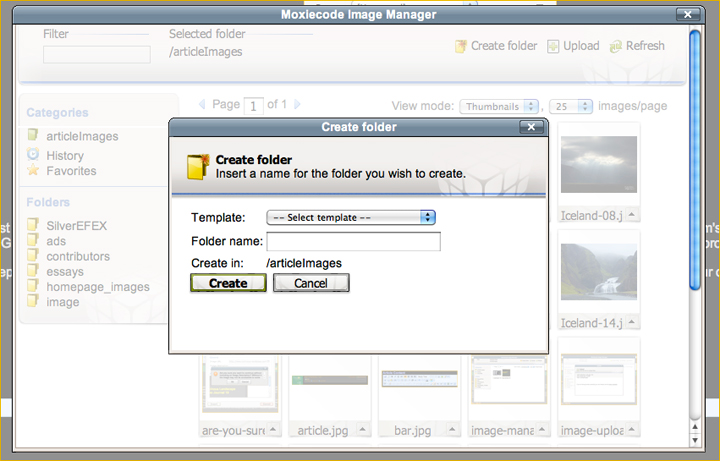The height and width of the screenshot is (461, 720).
Task: Go to previous page arrow
Action: pos(202,105)
